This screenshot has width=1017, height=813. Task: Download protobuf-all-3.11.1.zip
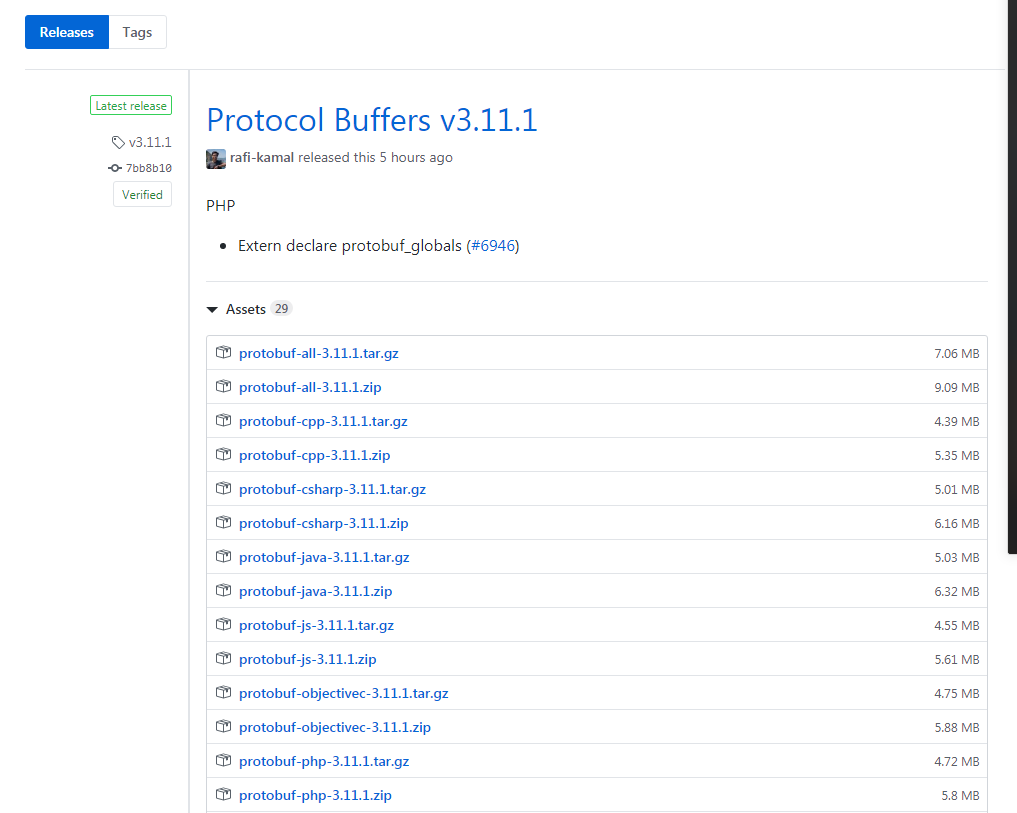click(x=310, y=387)
